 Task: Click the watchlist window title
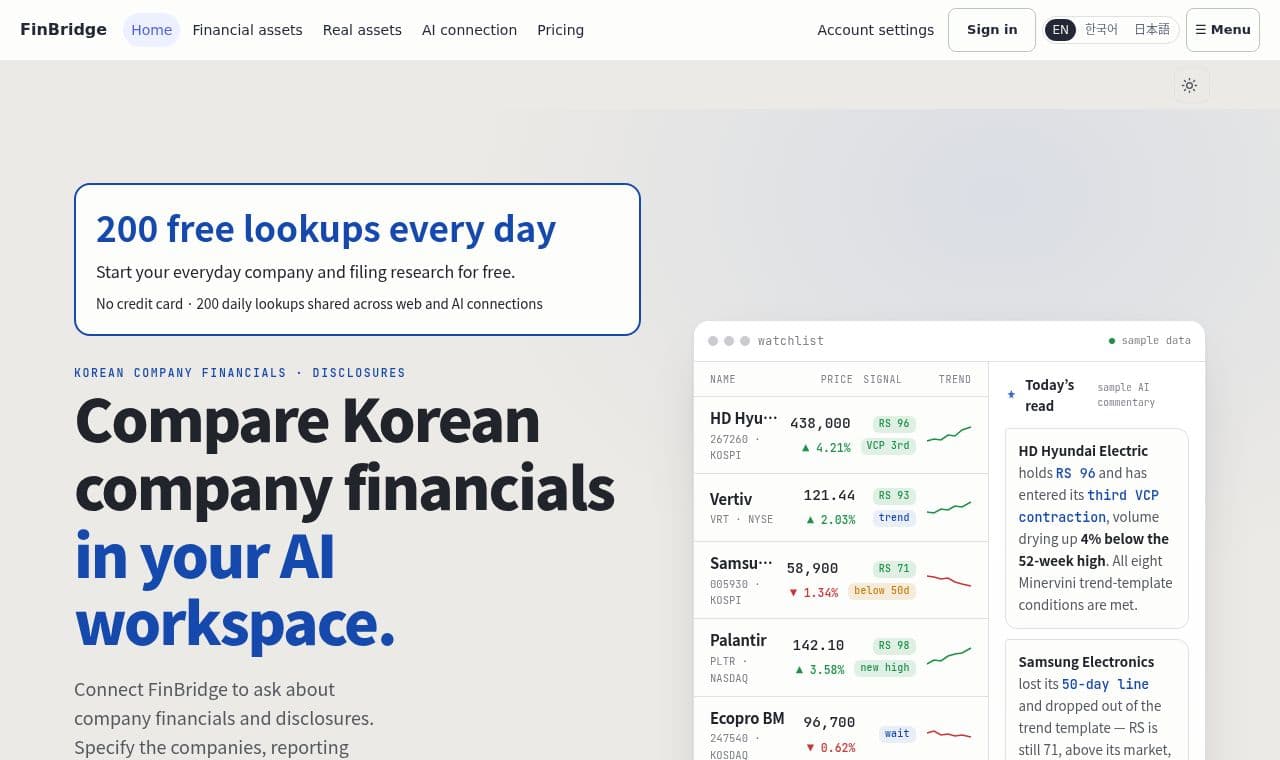click(x=791, y=341)
